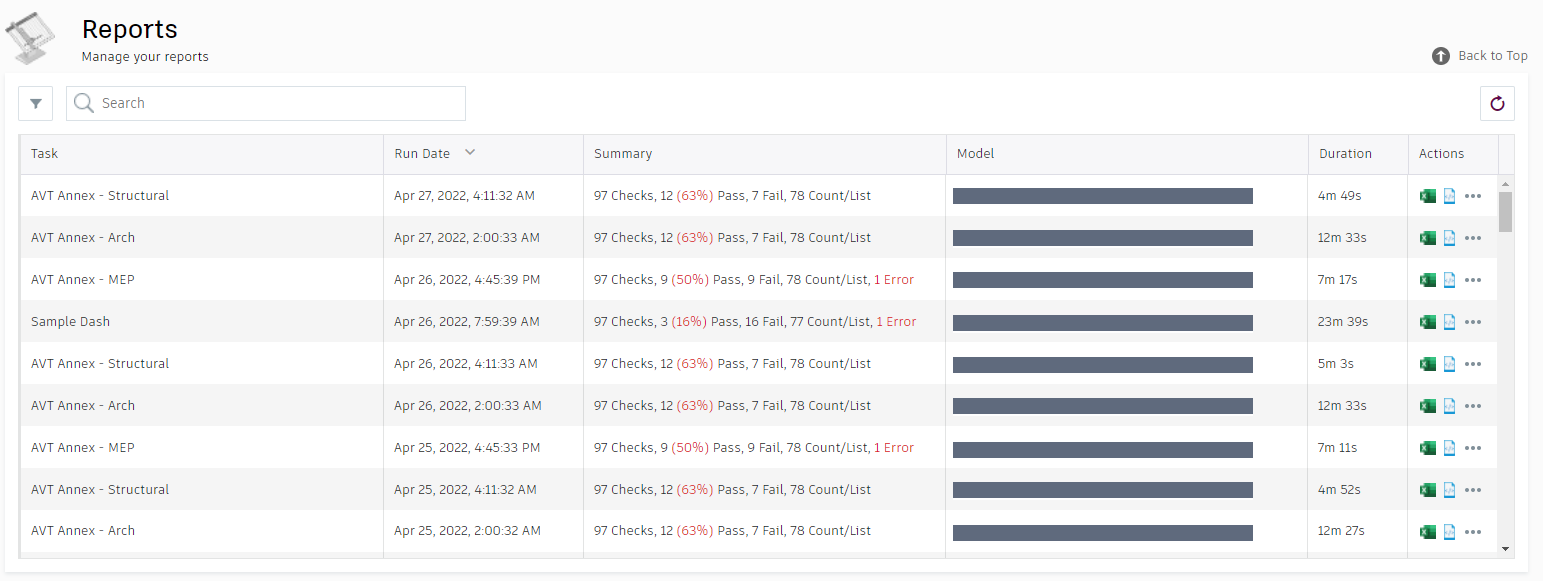Screen dimensions: 1543x581
Task: Click the table scrollbar down arrow
Action: click(1505, 549)
